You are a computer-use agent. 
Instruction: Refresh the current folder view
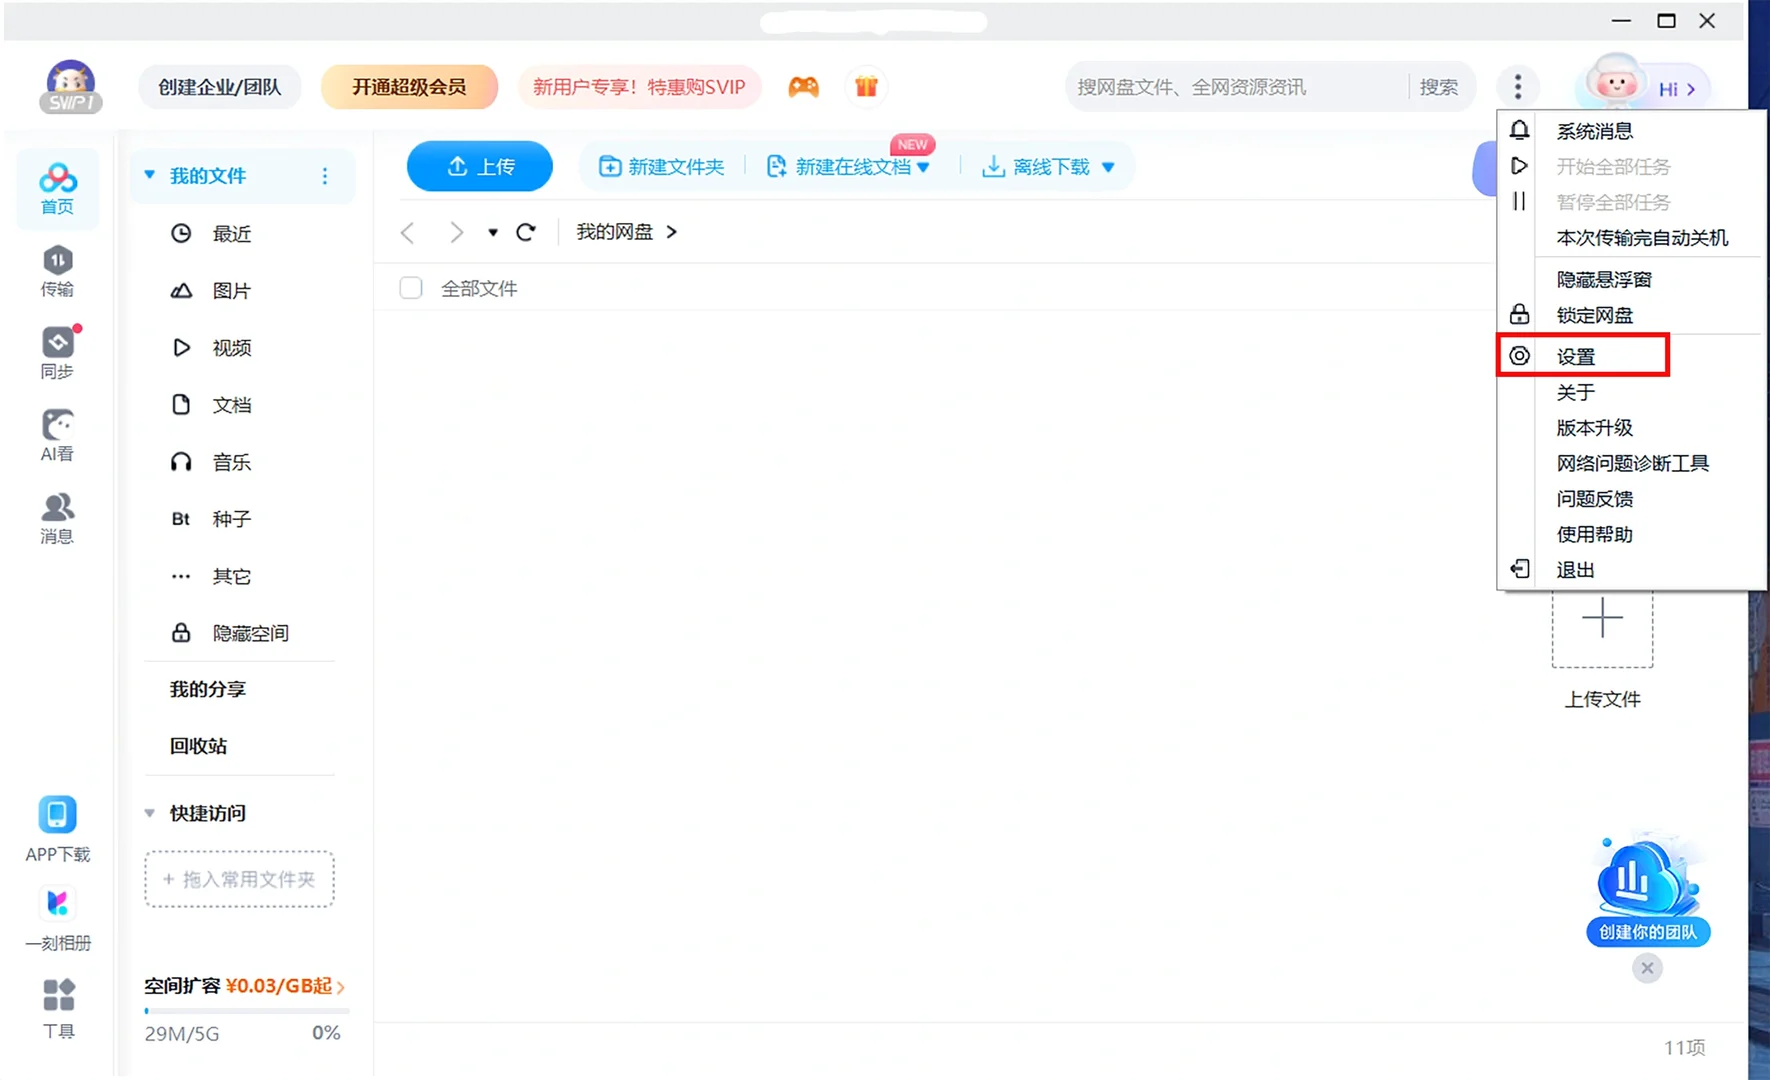[x=527, y=231]
